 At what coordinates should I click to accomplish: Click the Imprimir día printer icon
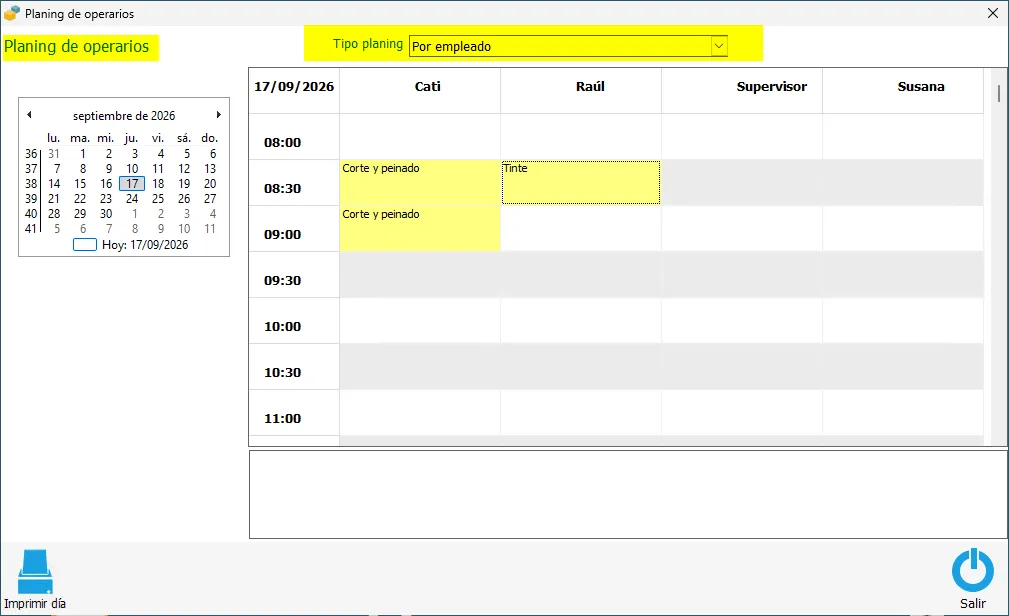pos(35,571)
